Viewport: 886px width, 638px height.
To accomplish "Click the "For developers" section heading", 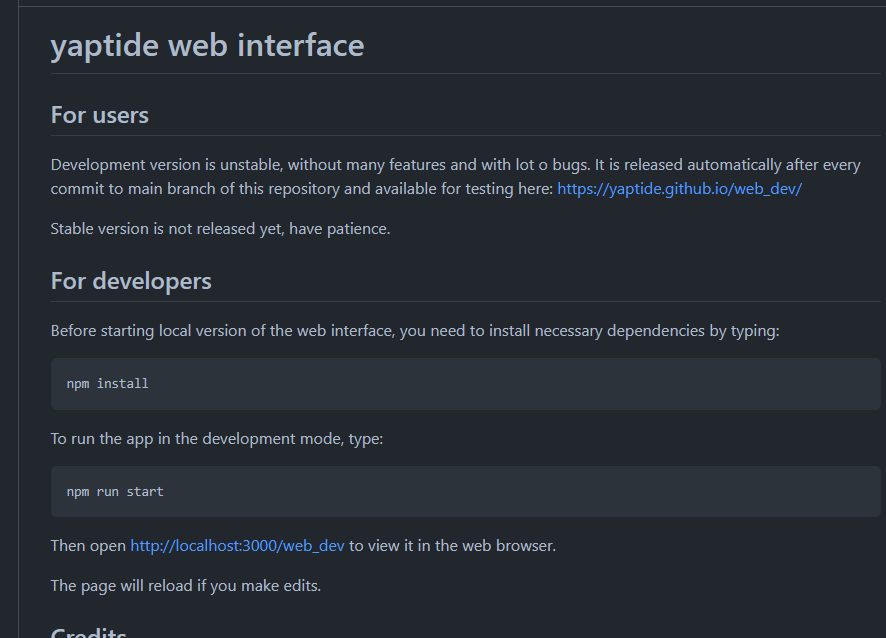I will coord(131,281).
